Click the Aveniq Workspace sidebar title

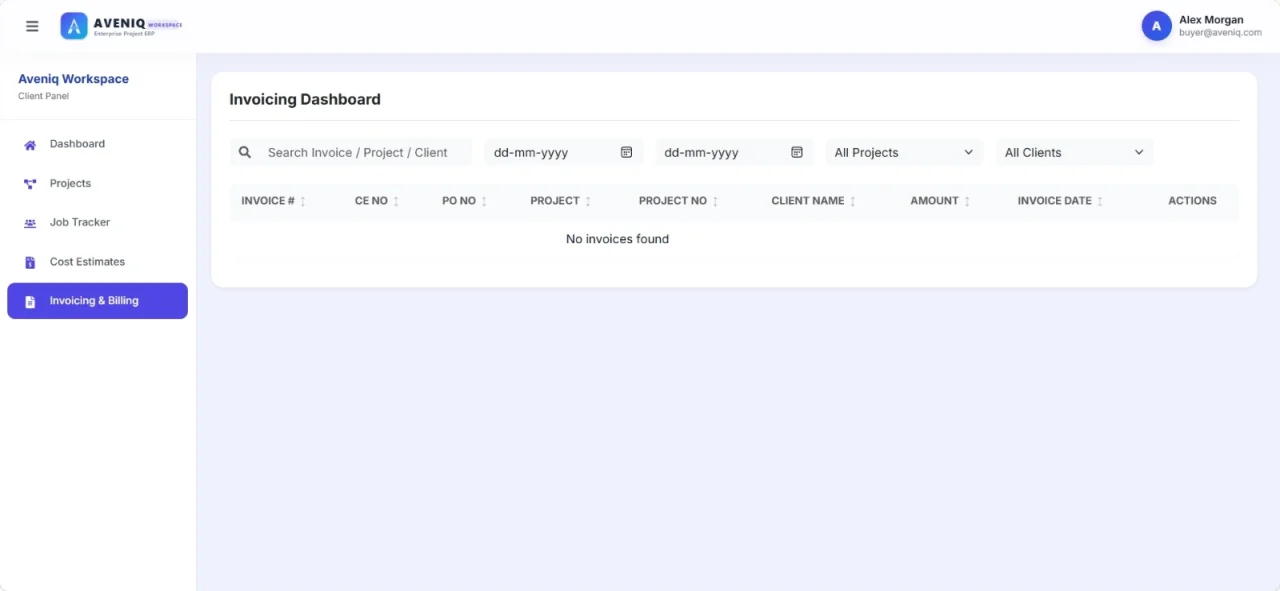point(73,79)
